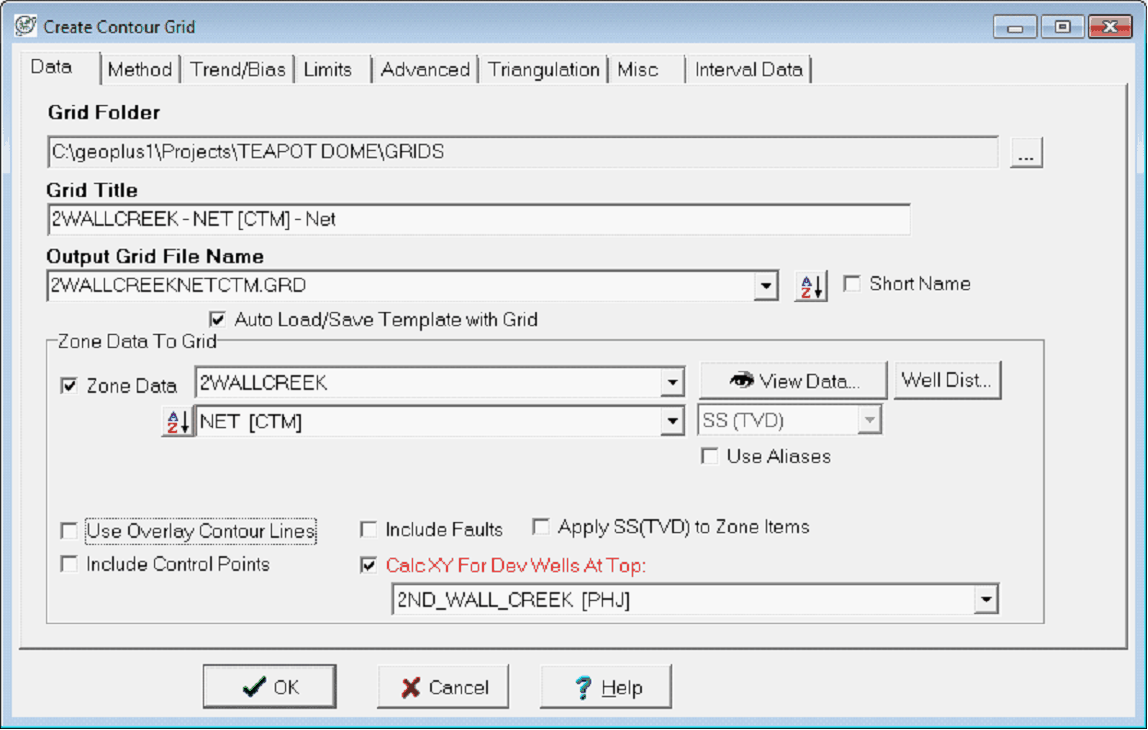Screen dimensions: 1148x730
Task: Click the Well Dist... button
Action: coord(946,380)
